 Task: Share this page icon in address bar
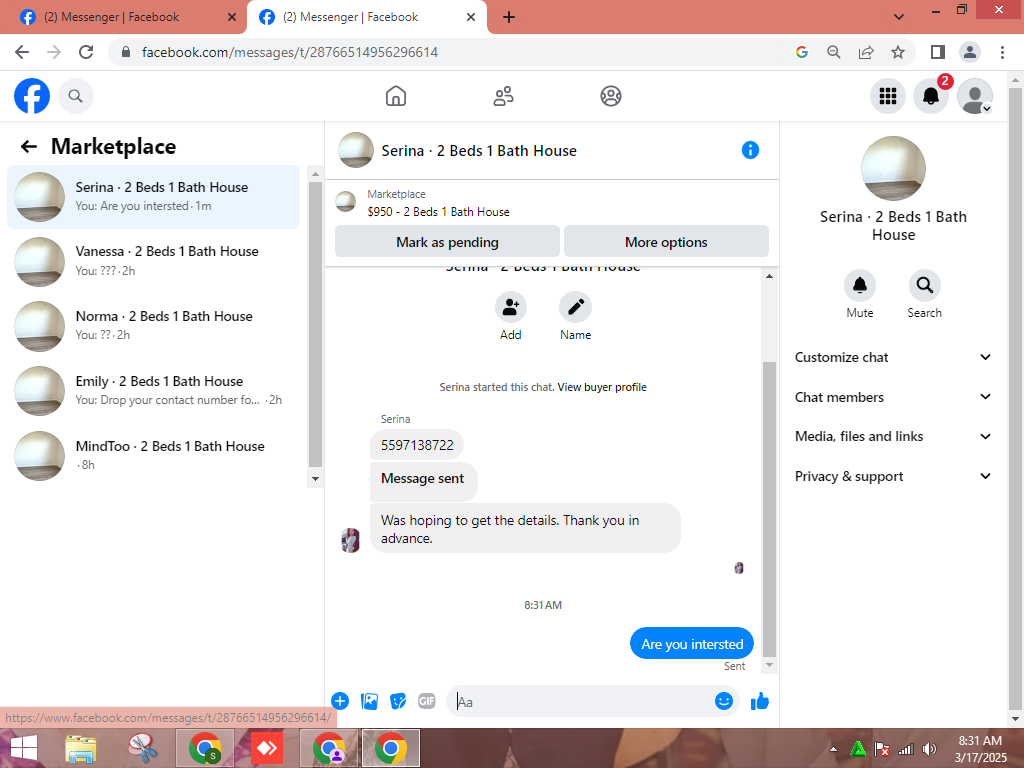point(866,52)
